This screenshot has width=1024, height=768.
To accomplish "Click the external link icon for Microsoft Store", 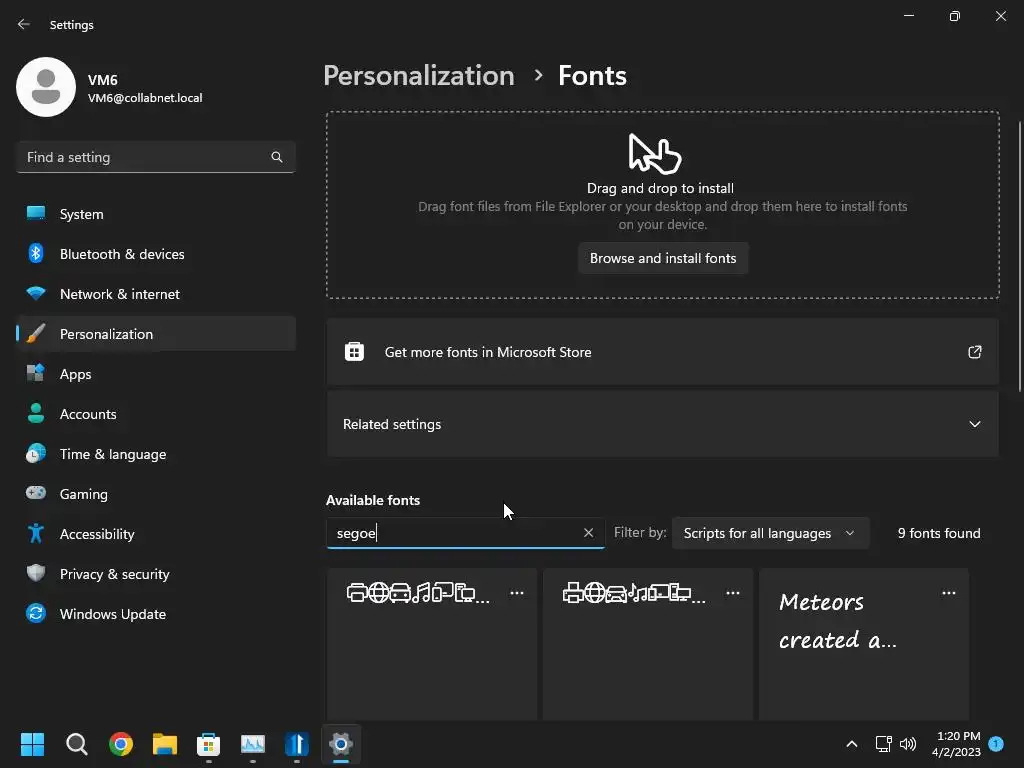I will [x=974, y=352].
